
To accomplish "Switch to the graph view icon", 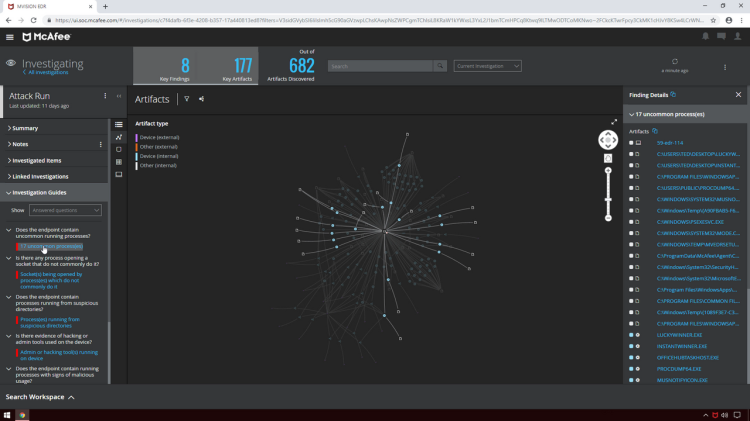I will [x=119, y=137].
